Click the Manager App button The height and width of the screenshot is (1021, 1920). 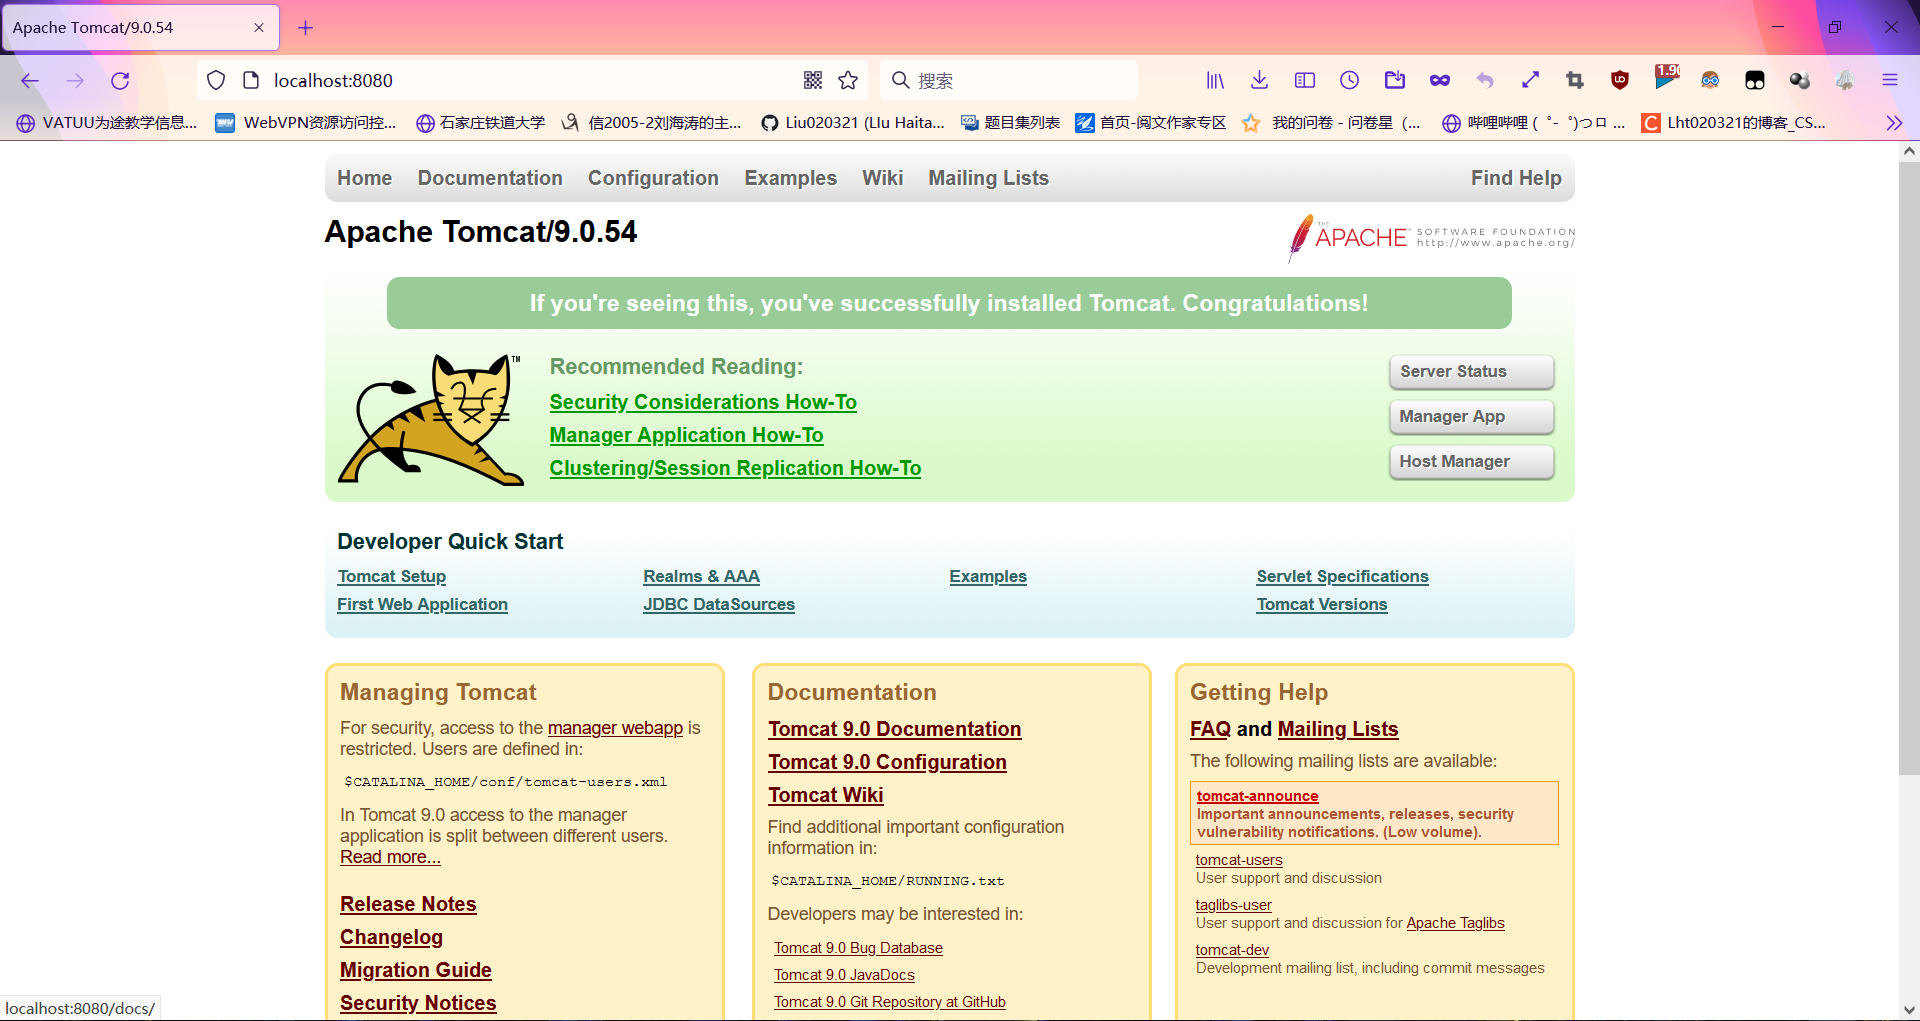(x=1471, y=417)
